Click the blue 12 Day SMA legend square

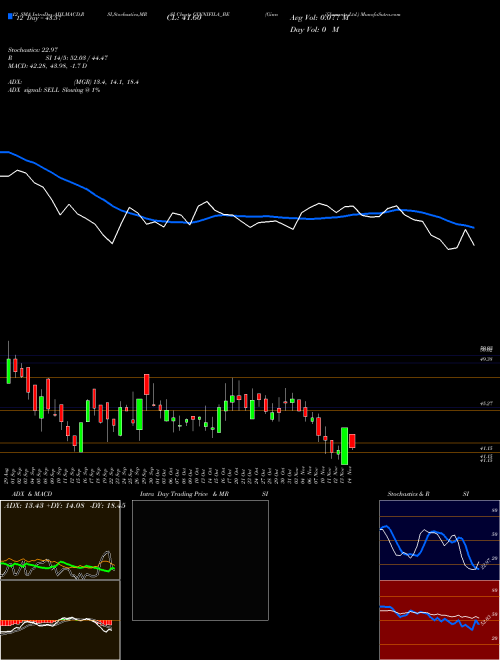pyautogui.click(x=11, y=17)
